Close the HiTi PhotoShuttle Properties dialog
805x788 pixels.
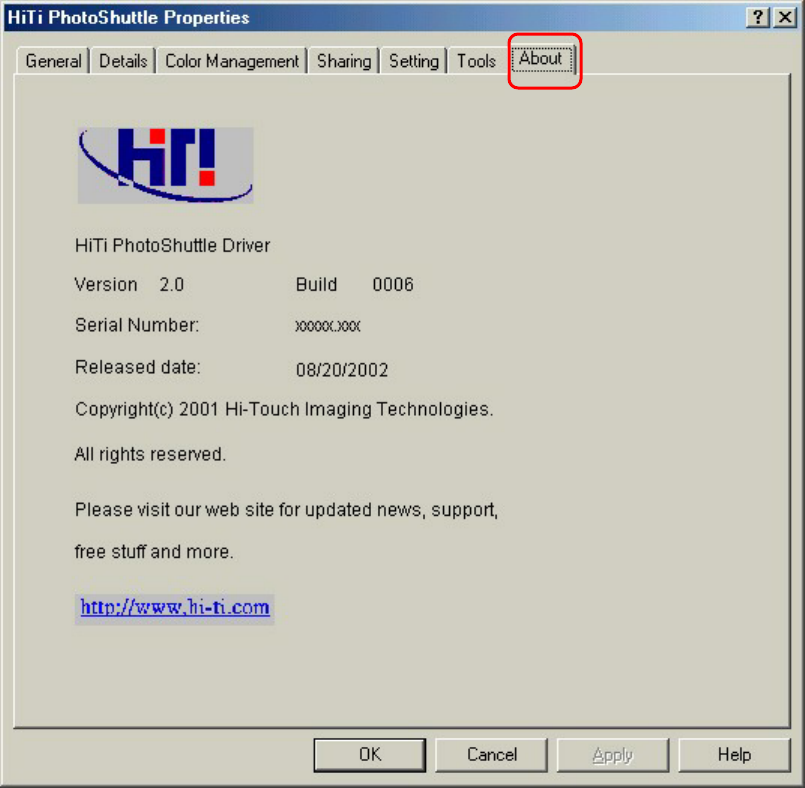coord(785,17)
